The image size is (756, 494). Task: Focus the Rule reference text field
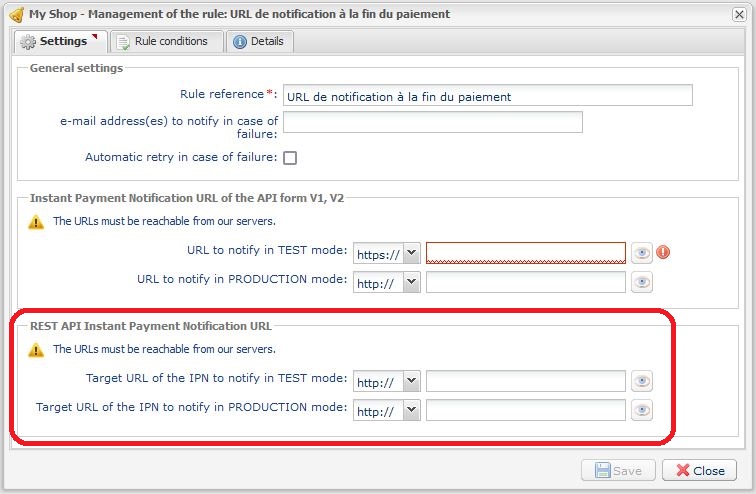[x=487, y=95]
